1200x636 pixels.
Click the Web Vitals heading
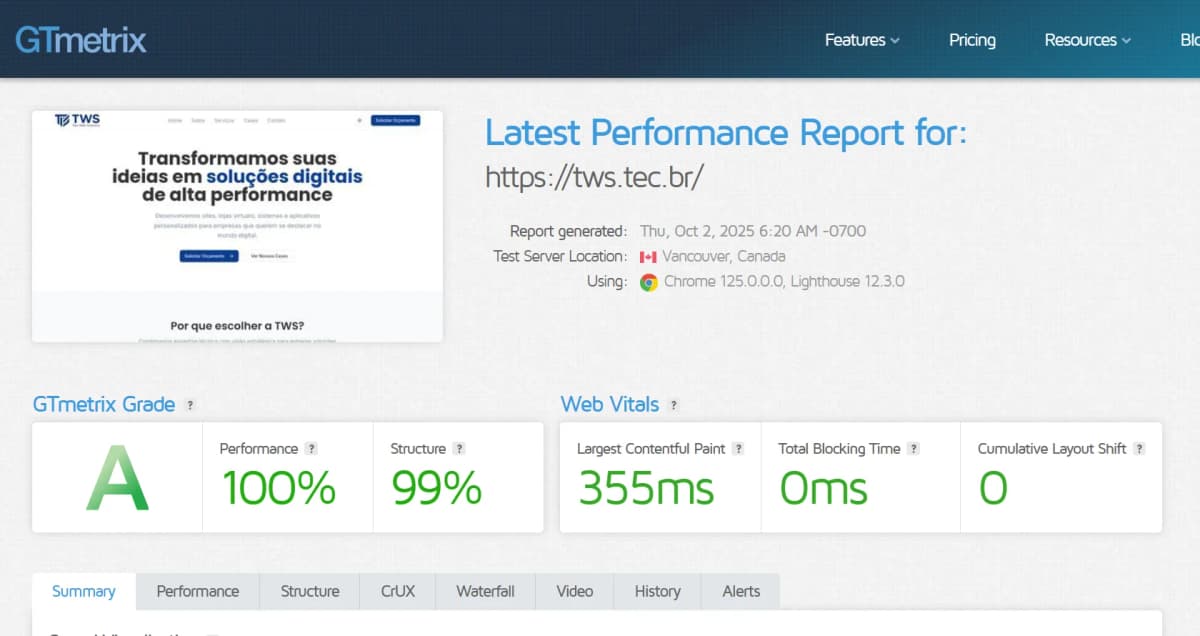[610, 405]
